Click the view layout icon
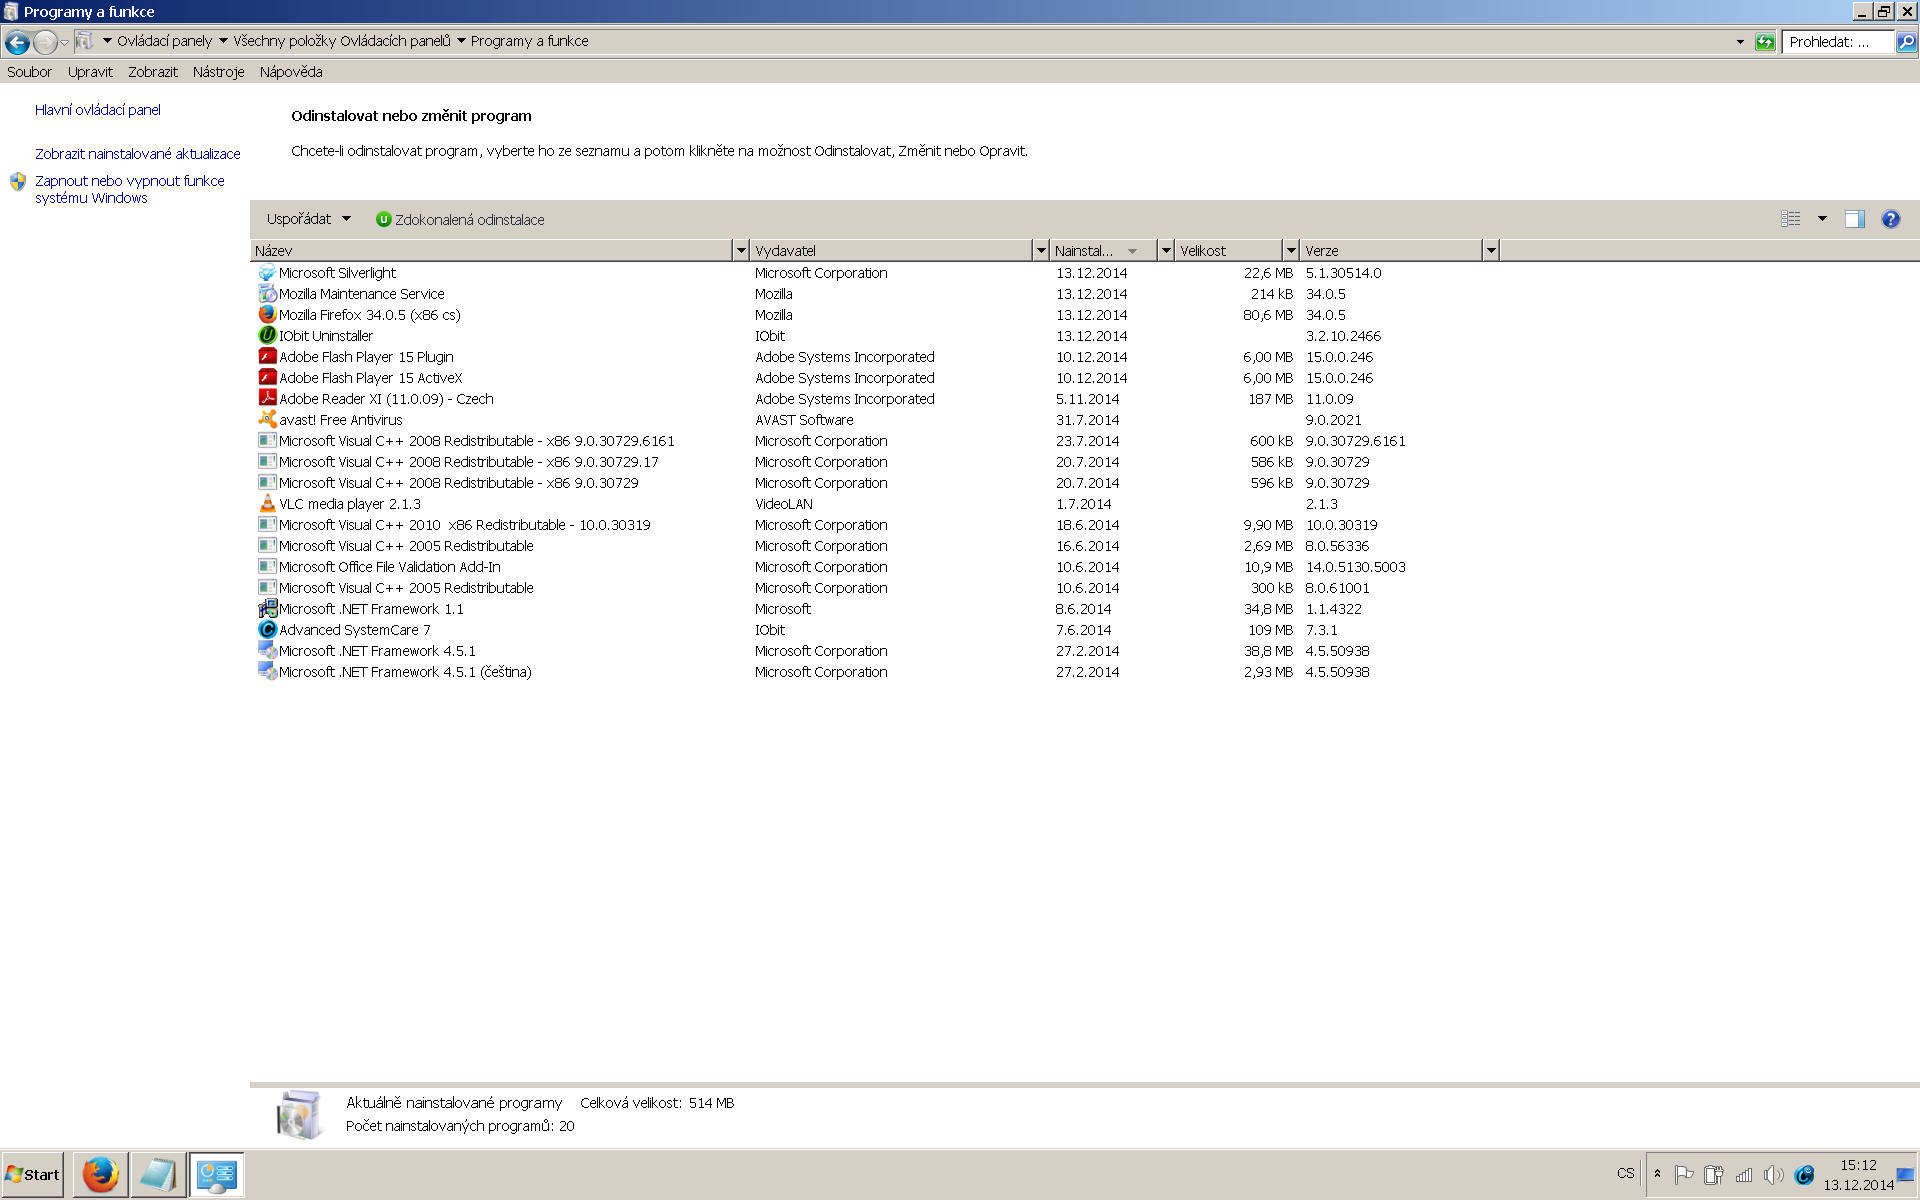 [x=1791, y=219]
